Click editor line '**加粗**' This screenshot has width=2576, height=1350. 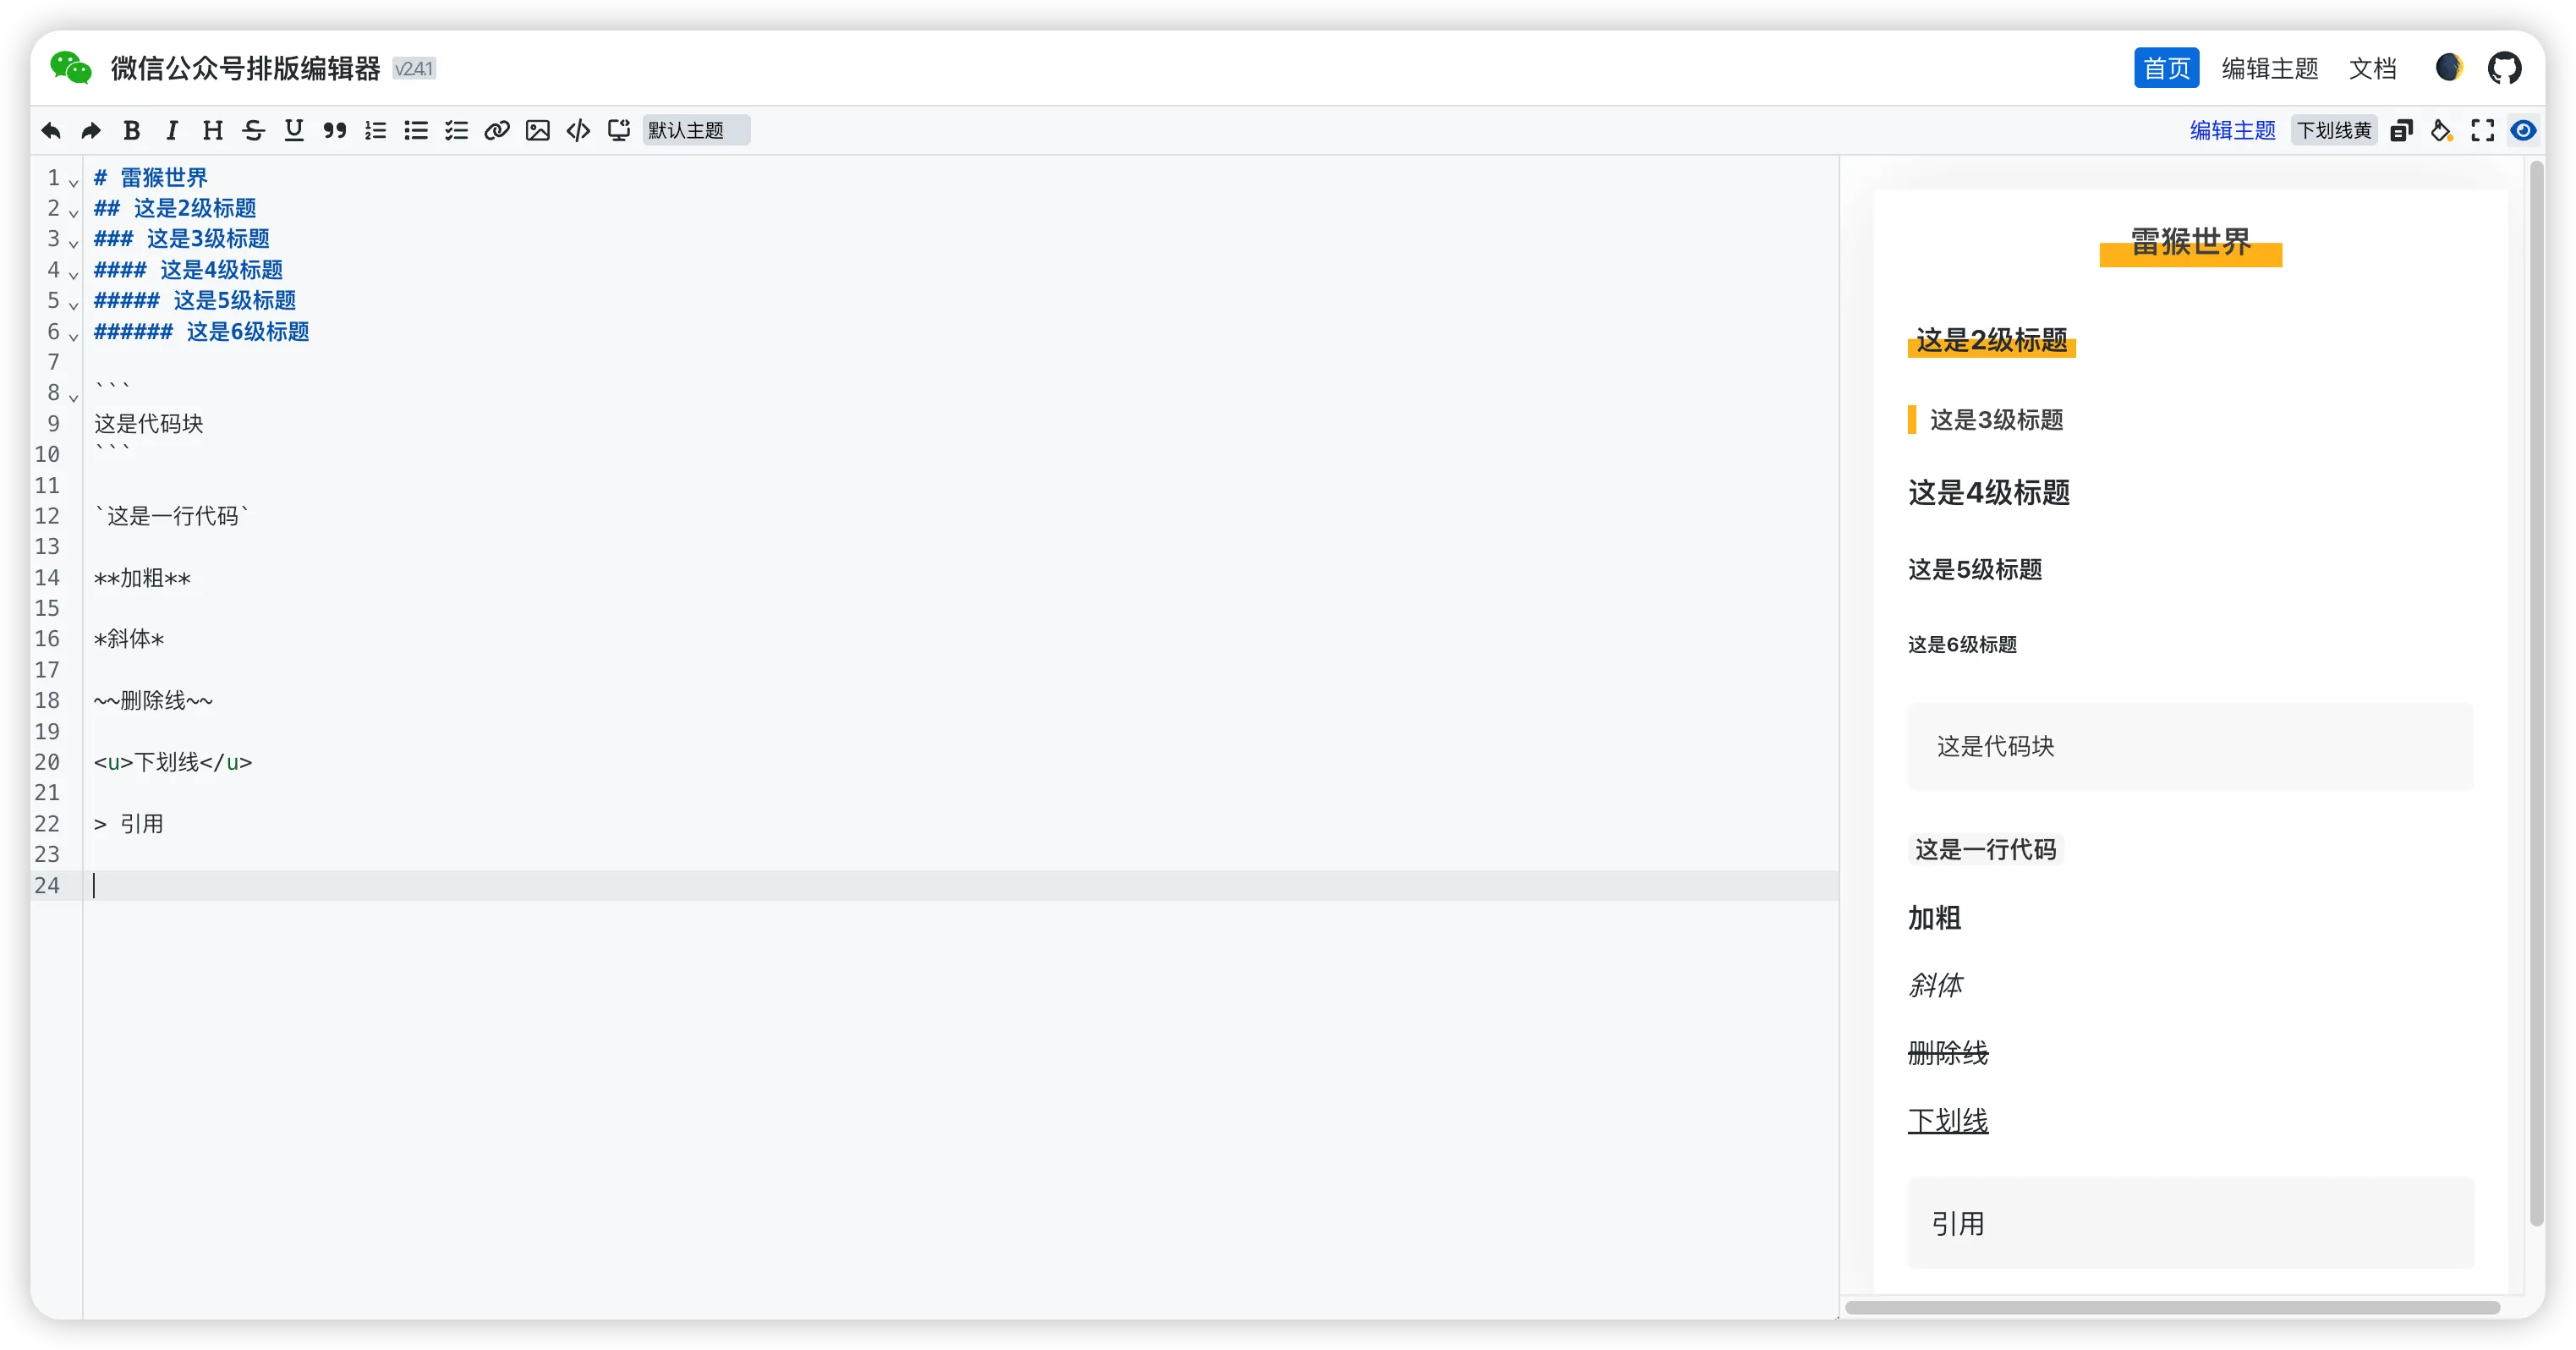pos(142,577)
